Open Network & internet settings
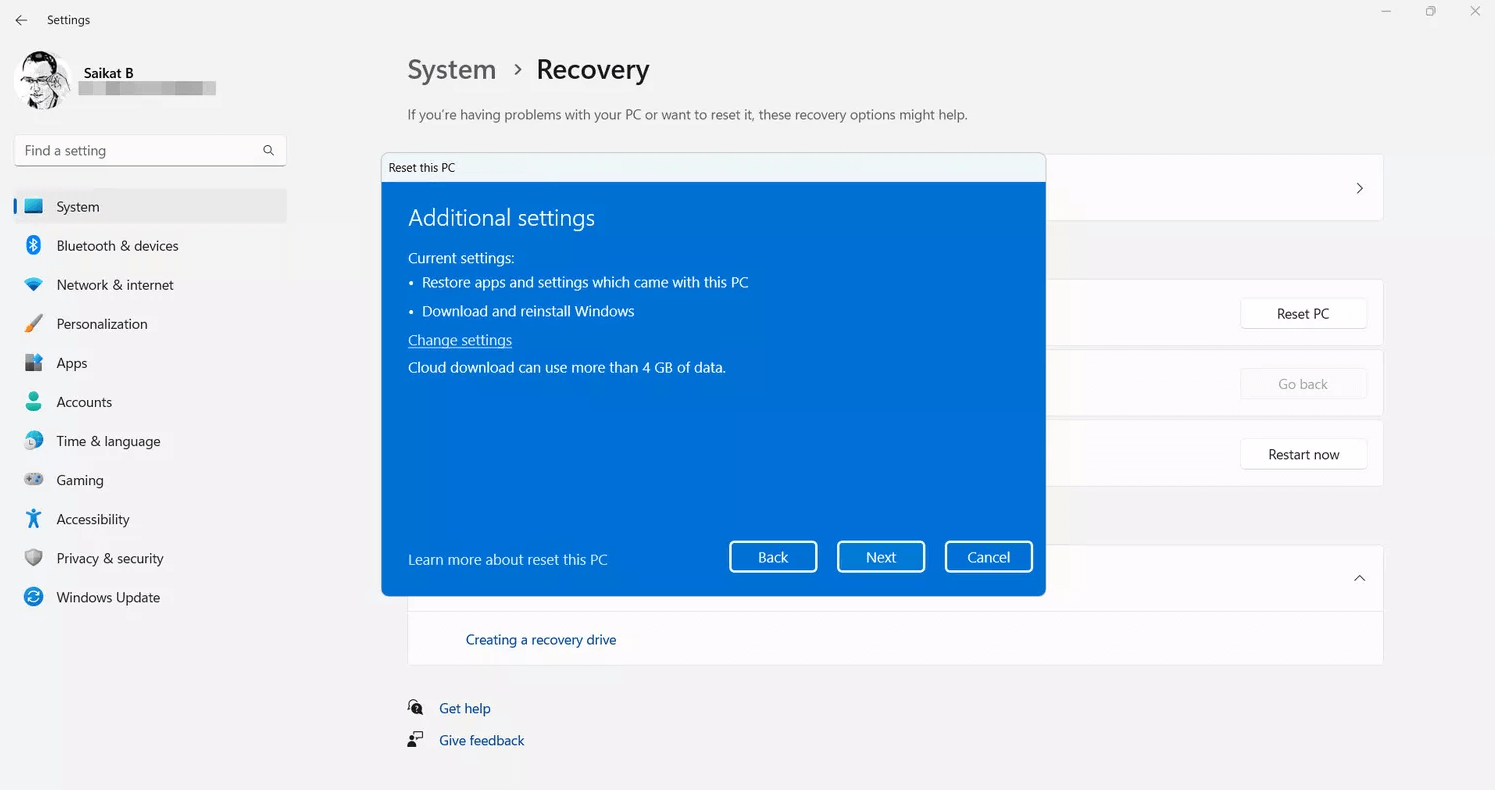Image resolution: width=1495 pixels, height=790 pixels. pyautogui.click(x=115, y=284)
